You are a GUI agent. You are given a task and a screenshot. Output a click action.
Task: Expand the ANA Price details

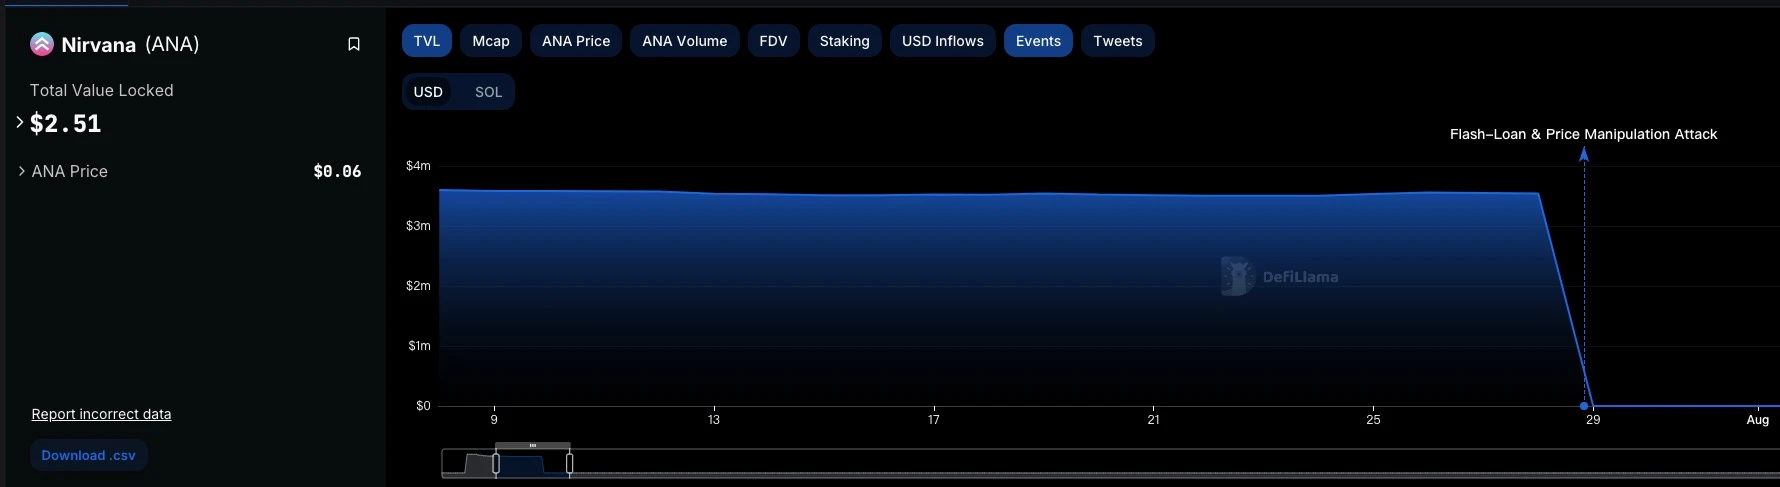(22, 171)
